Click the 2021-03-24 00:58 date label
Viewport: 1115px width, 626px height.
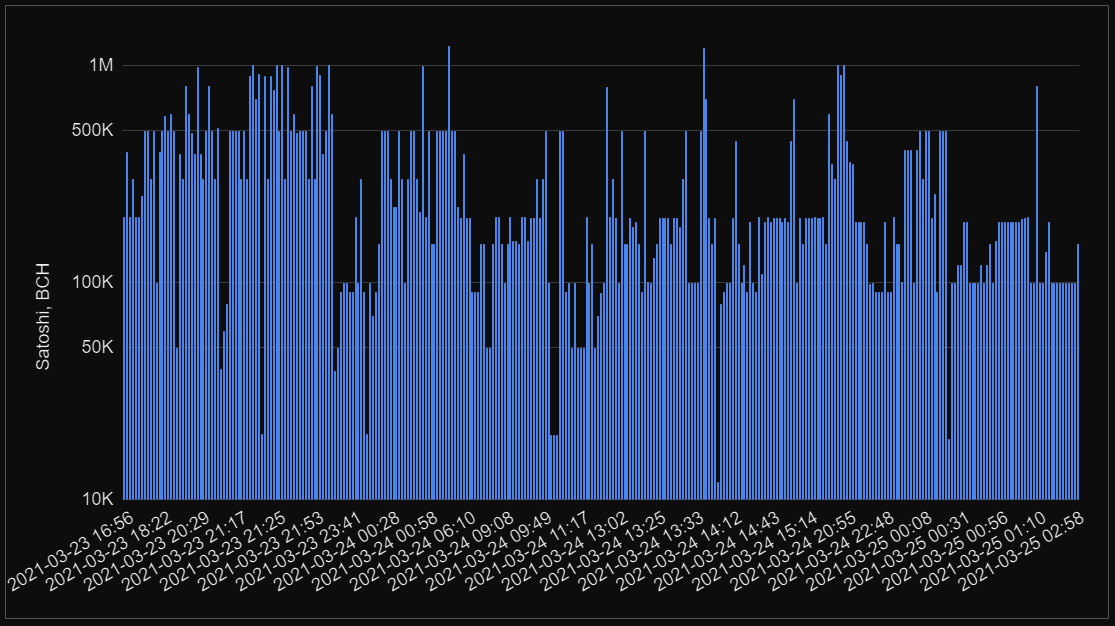tap(377, 551)
